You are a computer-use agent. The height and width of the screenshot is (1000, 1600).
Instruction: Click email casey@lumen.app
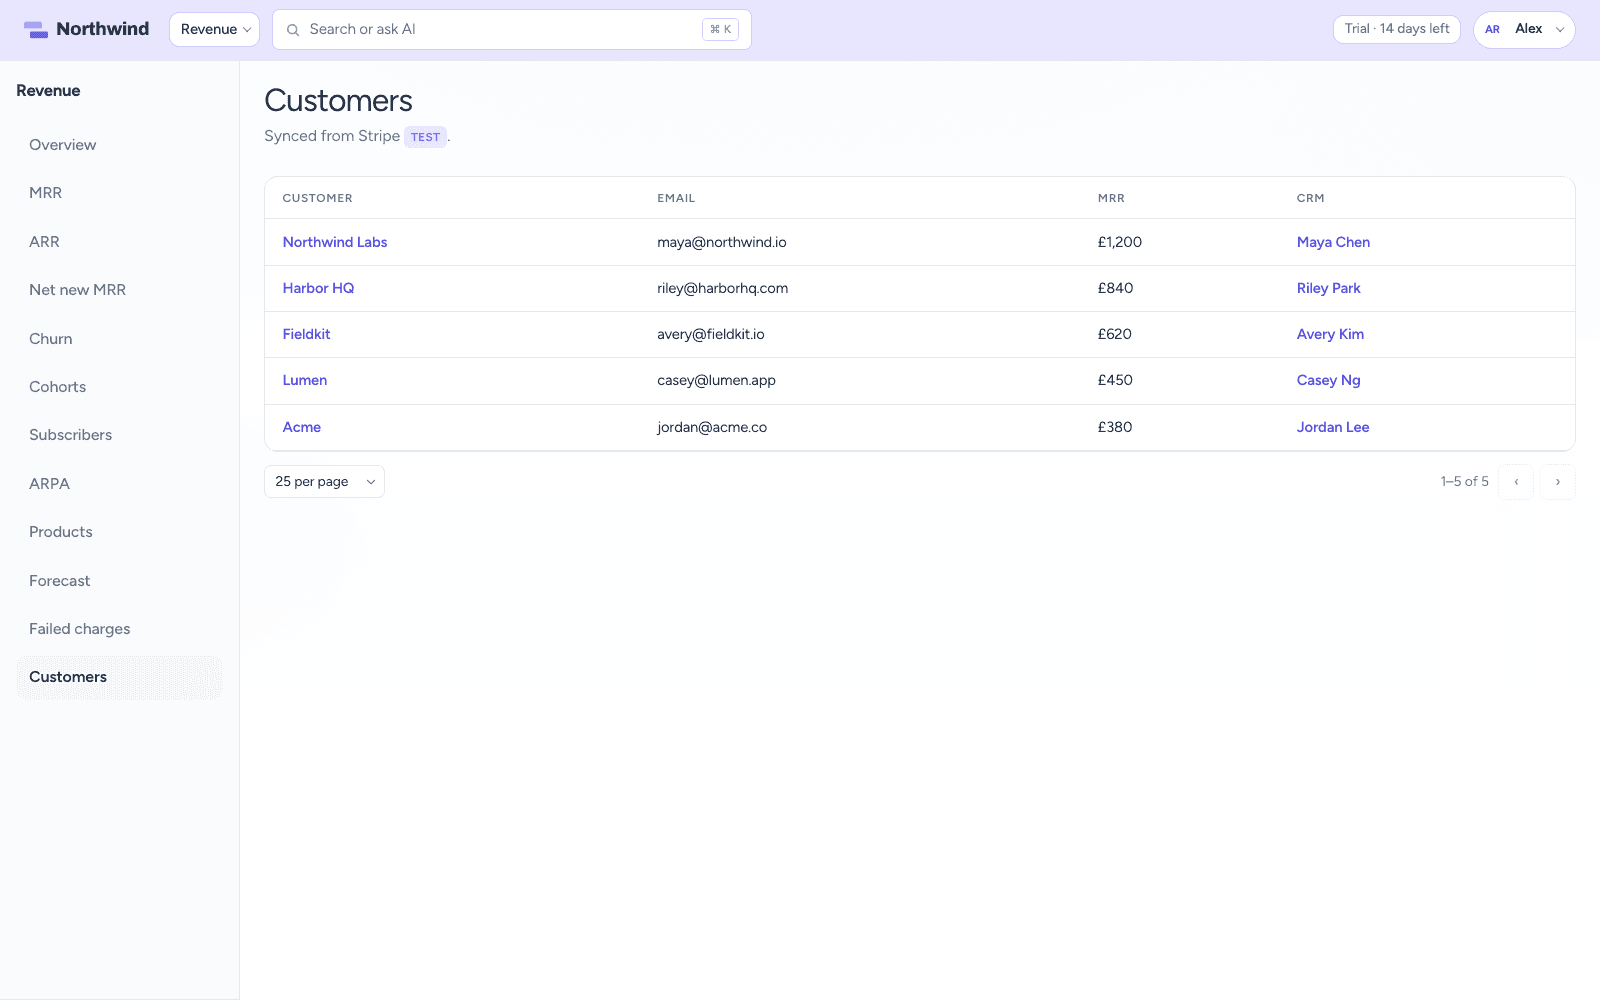pyautogui.click(x=717, y=380)
